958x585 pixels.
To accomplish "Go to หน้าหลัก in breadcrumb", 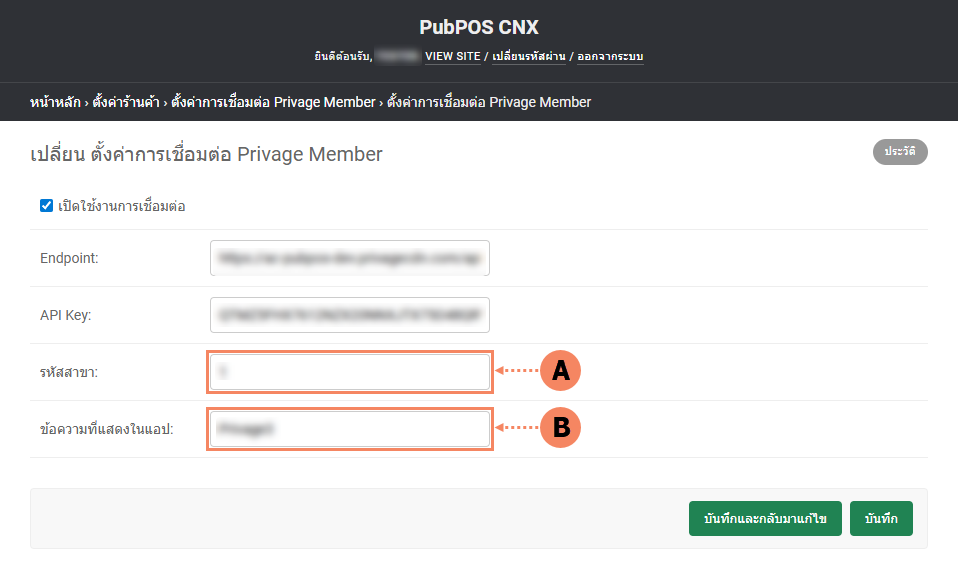I will (55, 102).
